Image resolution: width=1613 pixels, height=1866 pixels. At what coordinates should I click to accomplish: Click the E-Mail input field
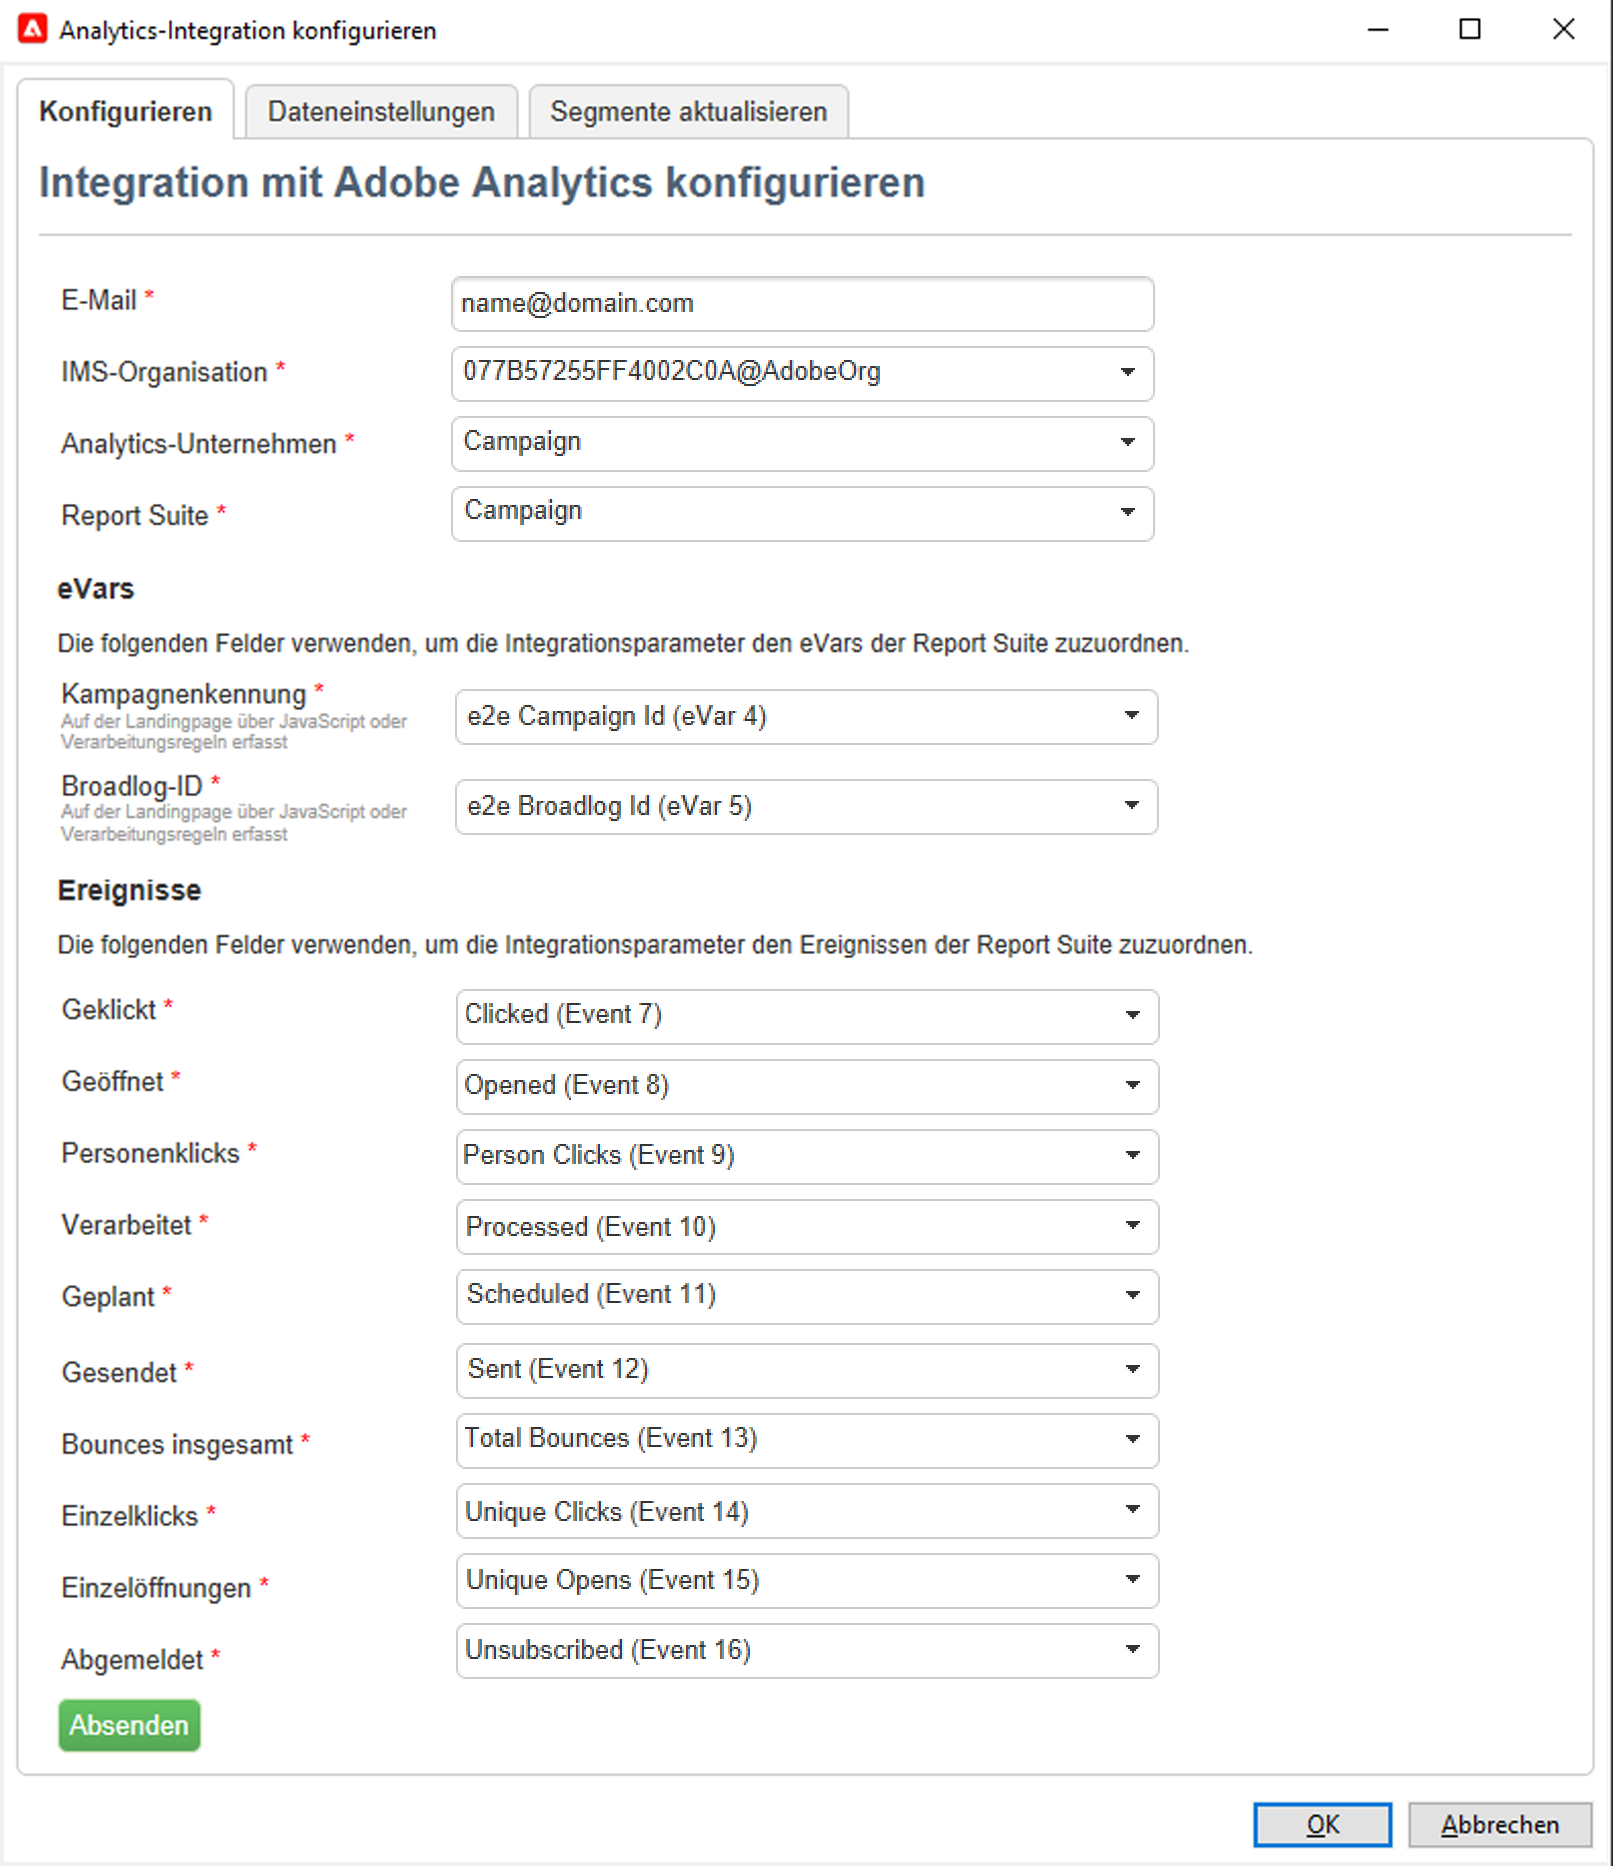802,304
